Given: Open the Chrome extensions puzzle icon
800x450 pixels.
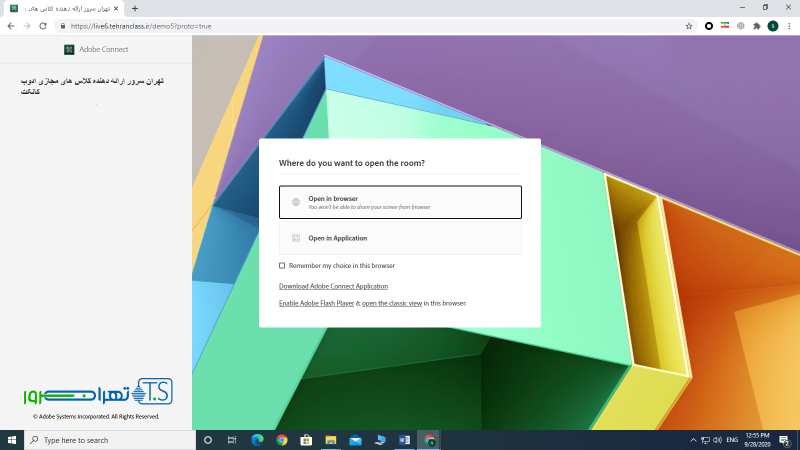Looking at the screenshot, I should point(756,25).
